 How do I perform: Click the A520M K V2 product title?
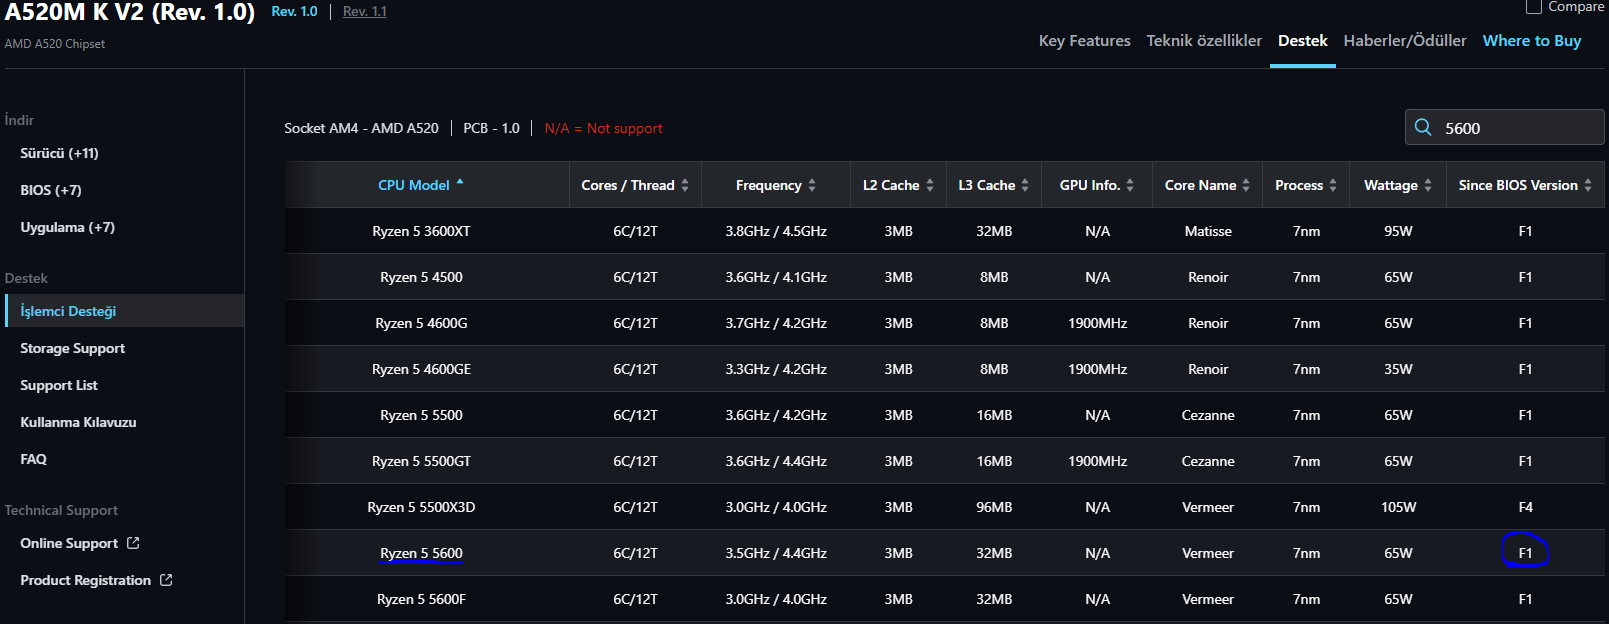129,12
